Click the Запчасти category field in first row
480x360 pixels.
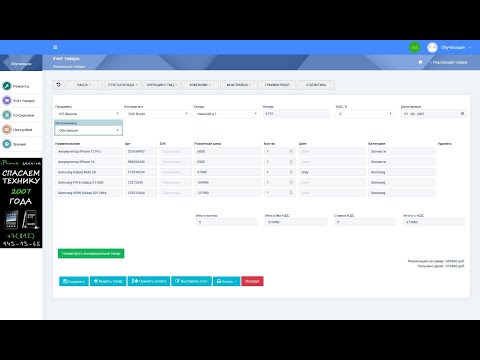pos(402,151)
